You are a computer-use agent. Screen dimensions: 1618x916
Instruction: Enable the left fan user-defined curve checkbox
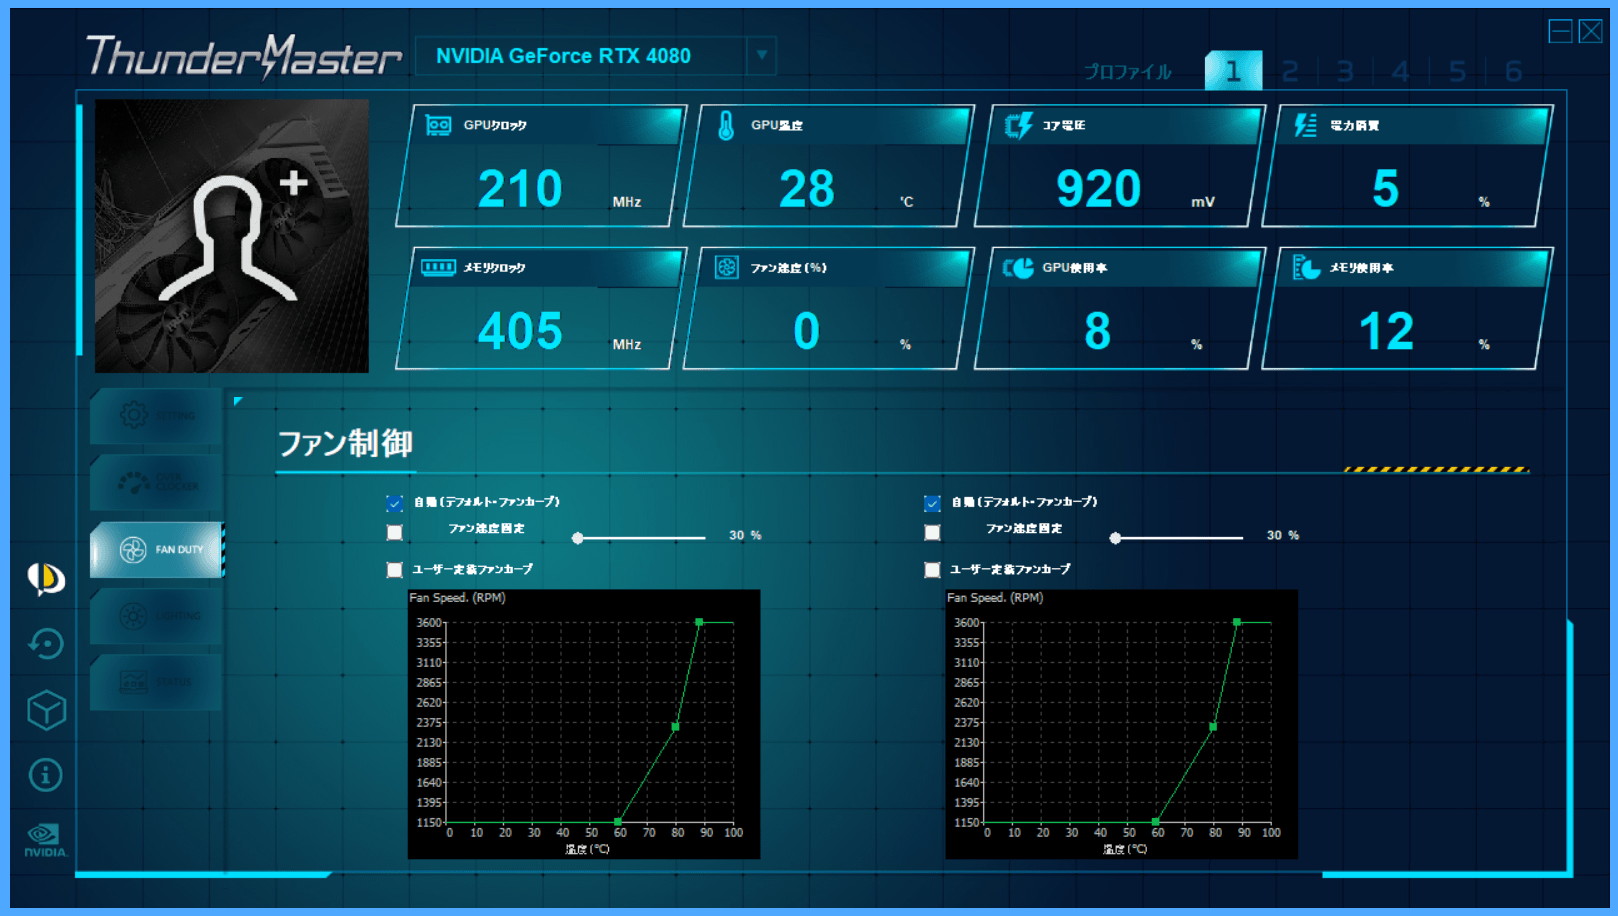395,570
